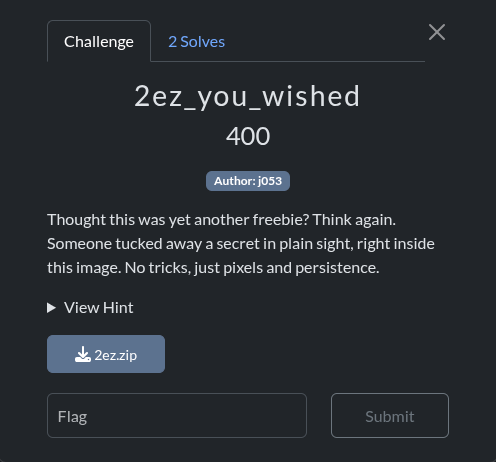
Task: Click the Author: j053 badge
Action: pyautogui.click(x=248, y=181)
